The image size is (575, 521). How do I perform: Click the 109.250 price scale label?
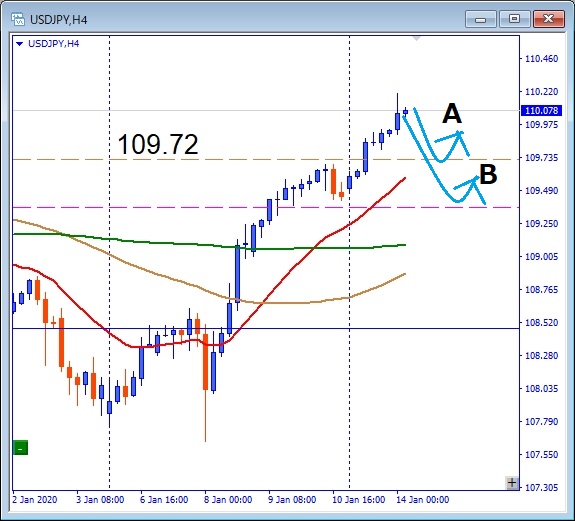pyautogui.click(x=542, y=224)
